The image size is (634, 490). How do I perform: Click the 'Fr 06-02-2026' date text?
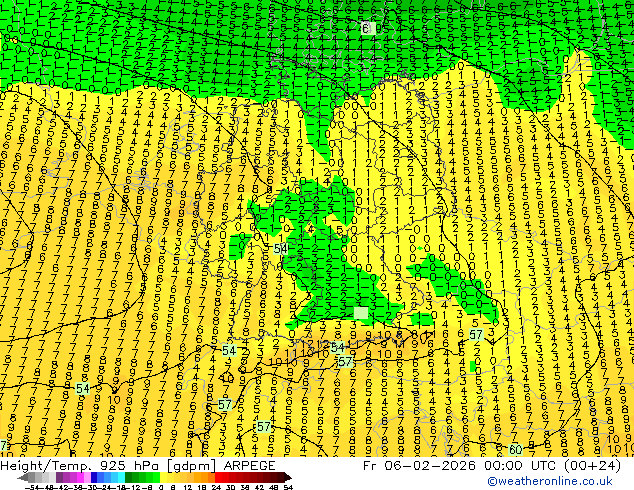coord(419,465)
